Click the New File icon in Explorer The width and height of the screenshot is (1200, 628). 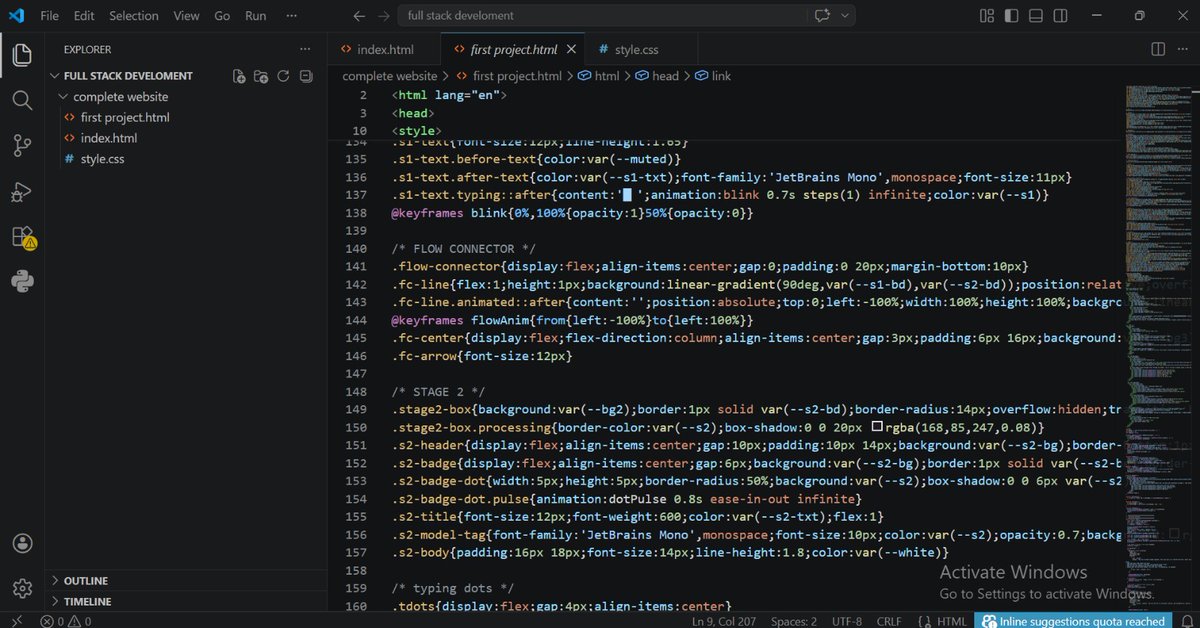pos(239,76)
